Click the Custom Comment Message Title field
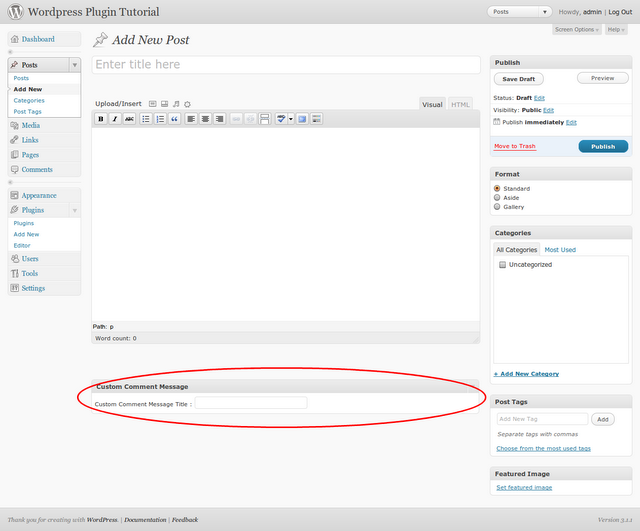The height and width of the screenshot is (531, 640). (251, 403)
